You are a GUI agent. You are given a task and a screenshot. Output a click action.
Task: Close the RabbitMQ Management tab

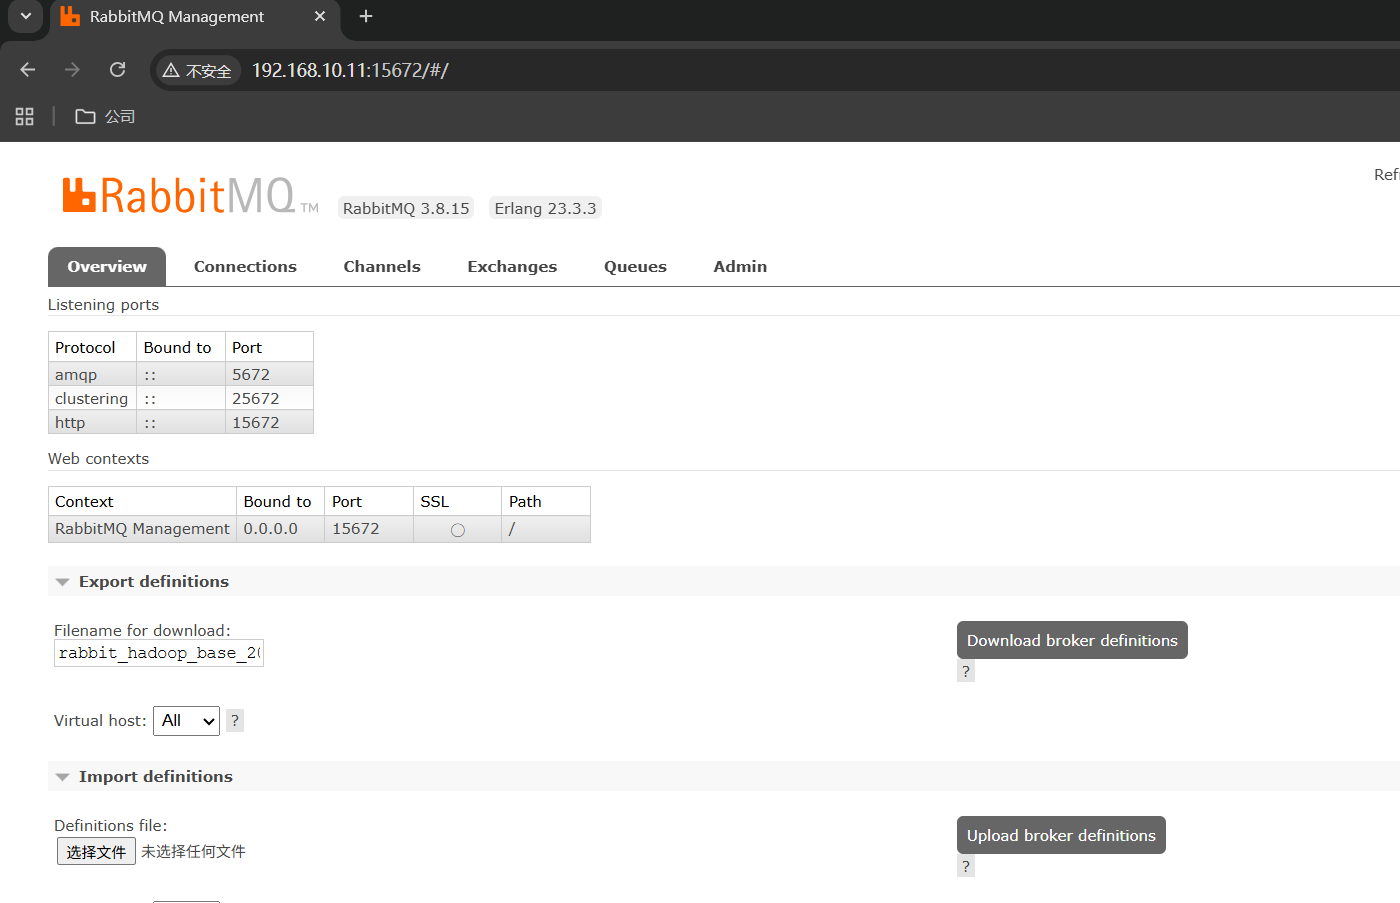[x=320, y=16]
